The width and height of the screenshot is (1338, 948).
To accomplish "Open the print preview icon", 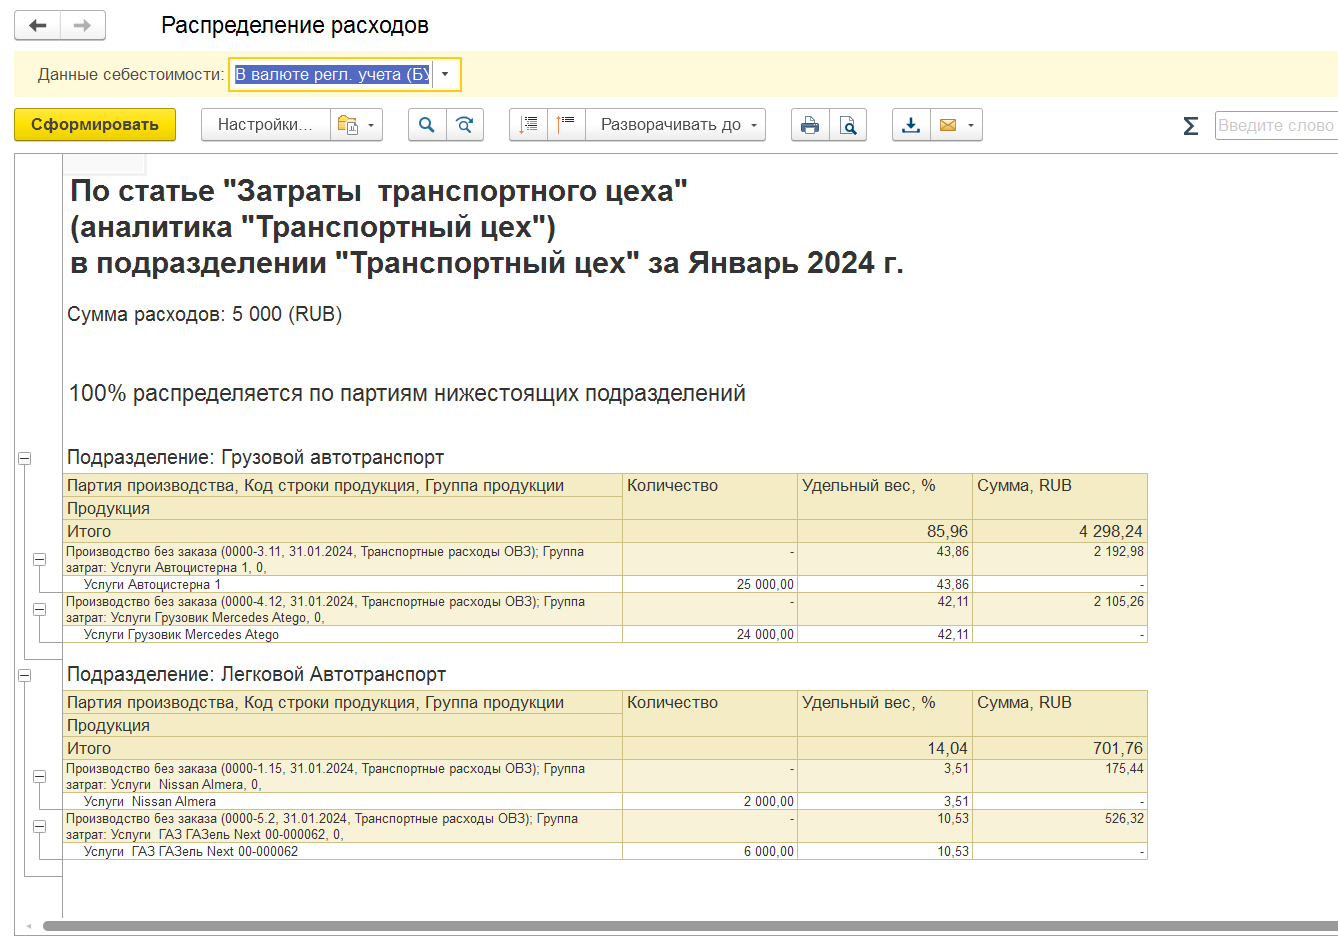I will [x=848, y=125].
